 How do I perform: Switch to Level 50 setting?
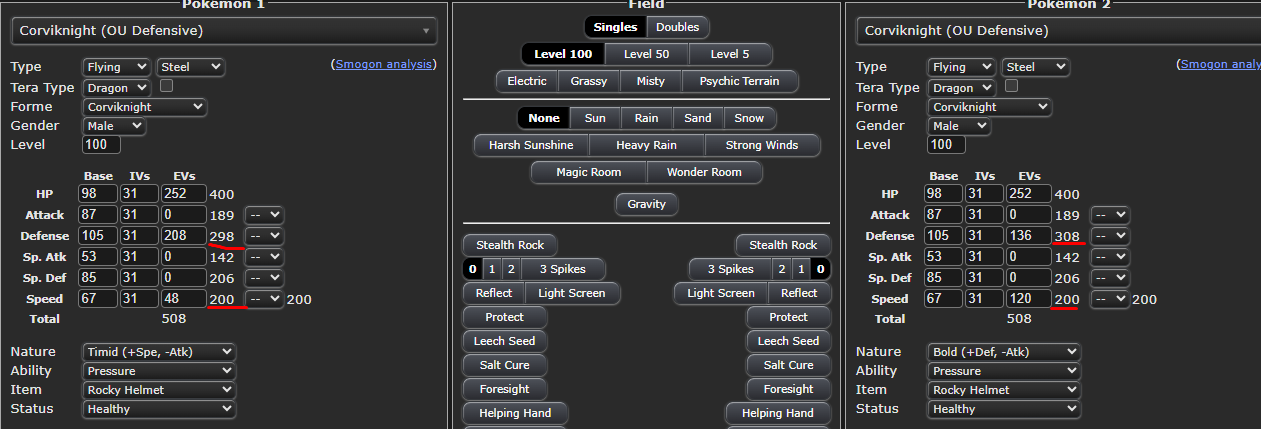[x=646, y=53]
